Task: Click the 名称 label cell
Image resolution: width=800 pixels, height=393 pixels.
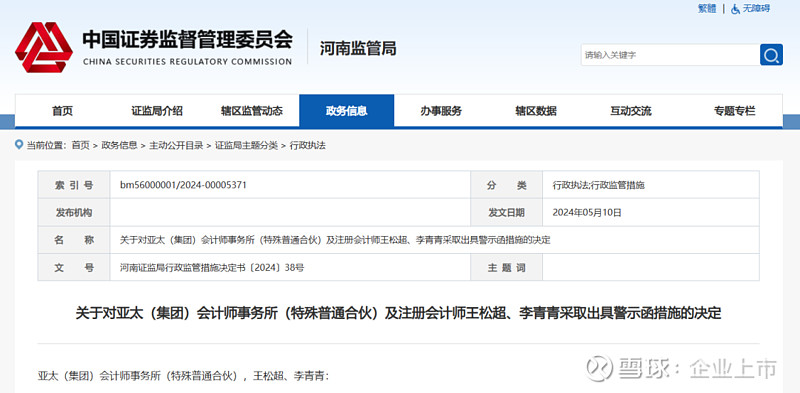Action: (74, 240)
